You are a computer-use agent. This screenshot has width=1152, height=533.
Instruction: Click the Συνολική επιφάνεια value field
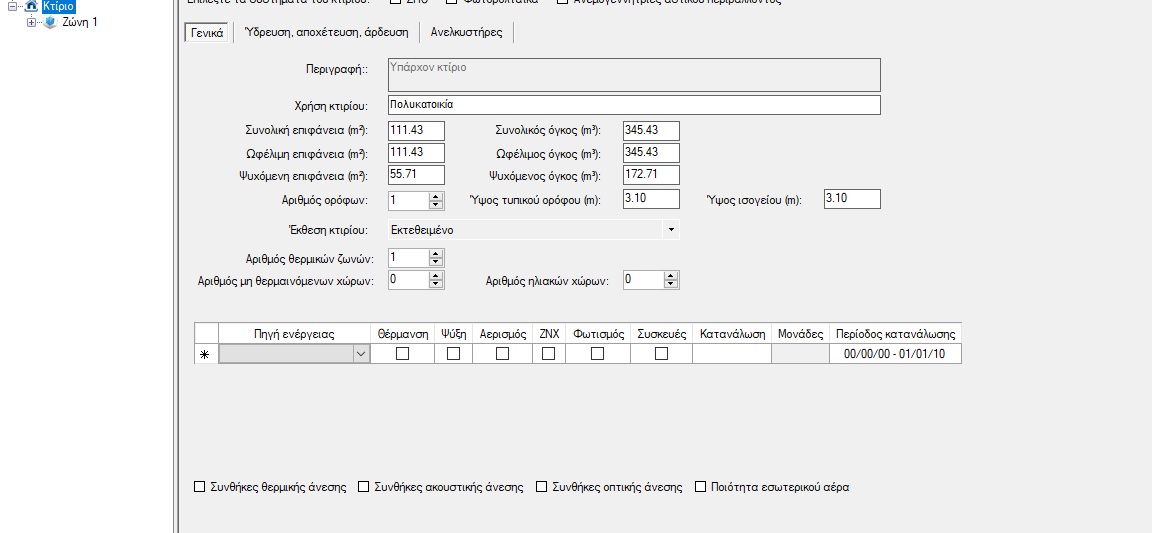tap(415, 131)
